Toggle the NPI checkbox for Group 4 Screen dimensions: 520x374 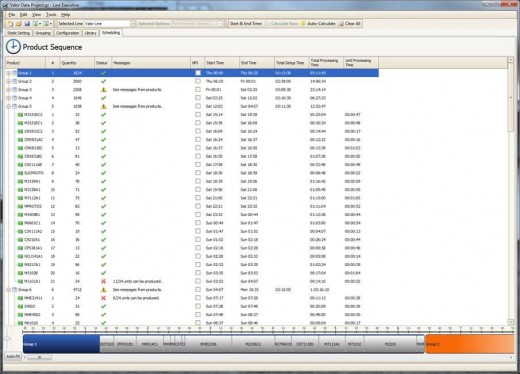(x=198, y=98)
